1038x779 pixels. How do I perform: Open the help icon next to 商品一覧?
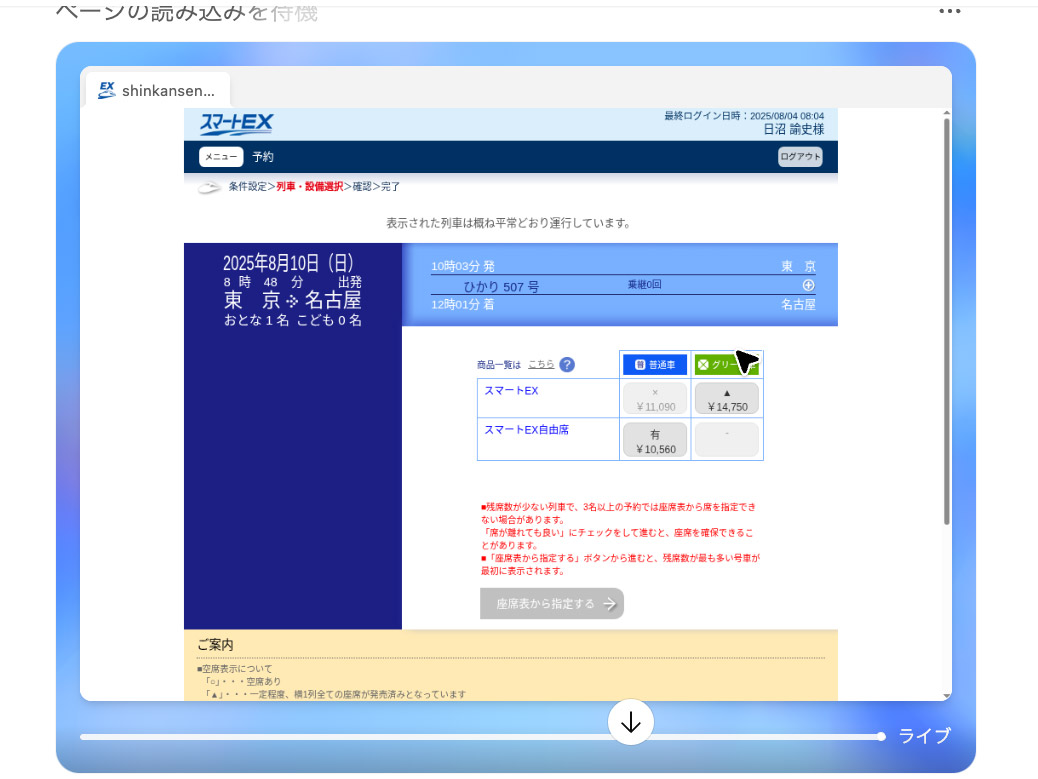pos(567,364)
